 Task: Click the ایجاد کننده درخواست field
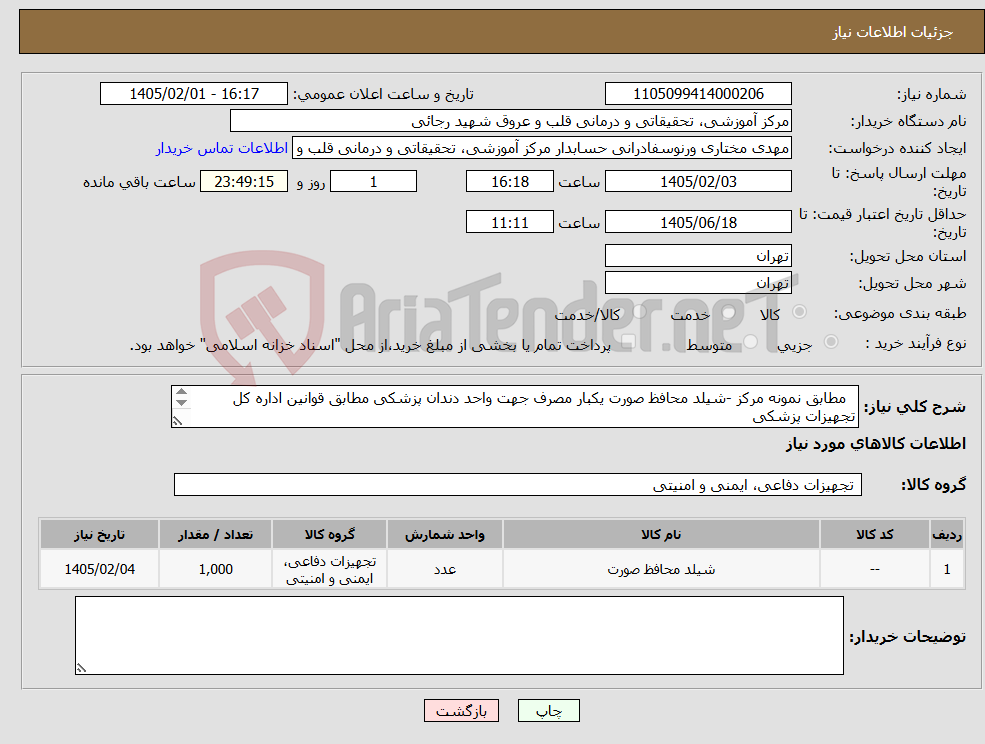pyautogui.click(x=541, y=148)
